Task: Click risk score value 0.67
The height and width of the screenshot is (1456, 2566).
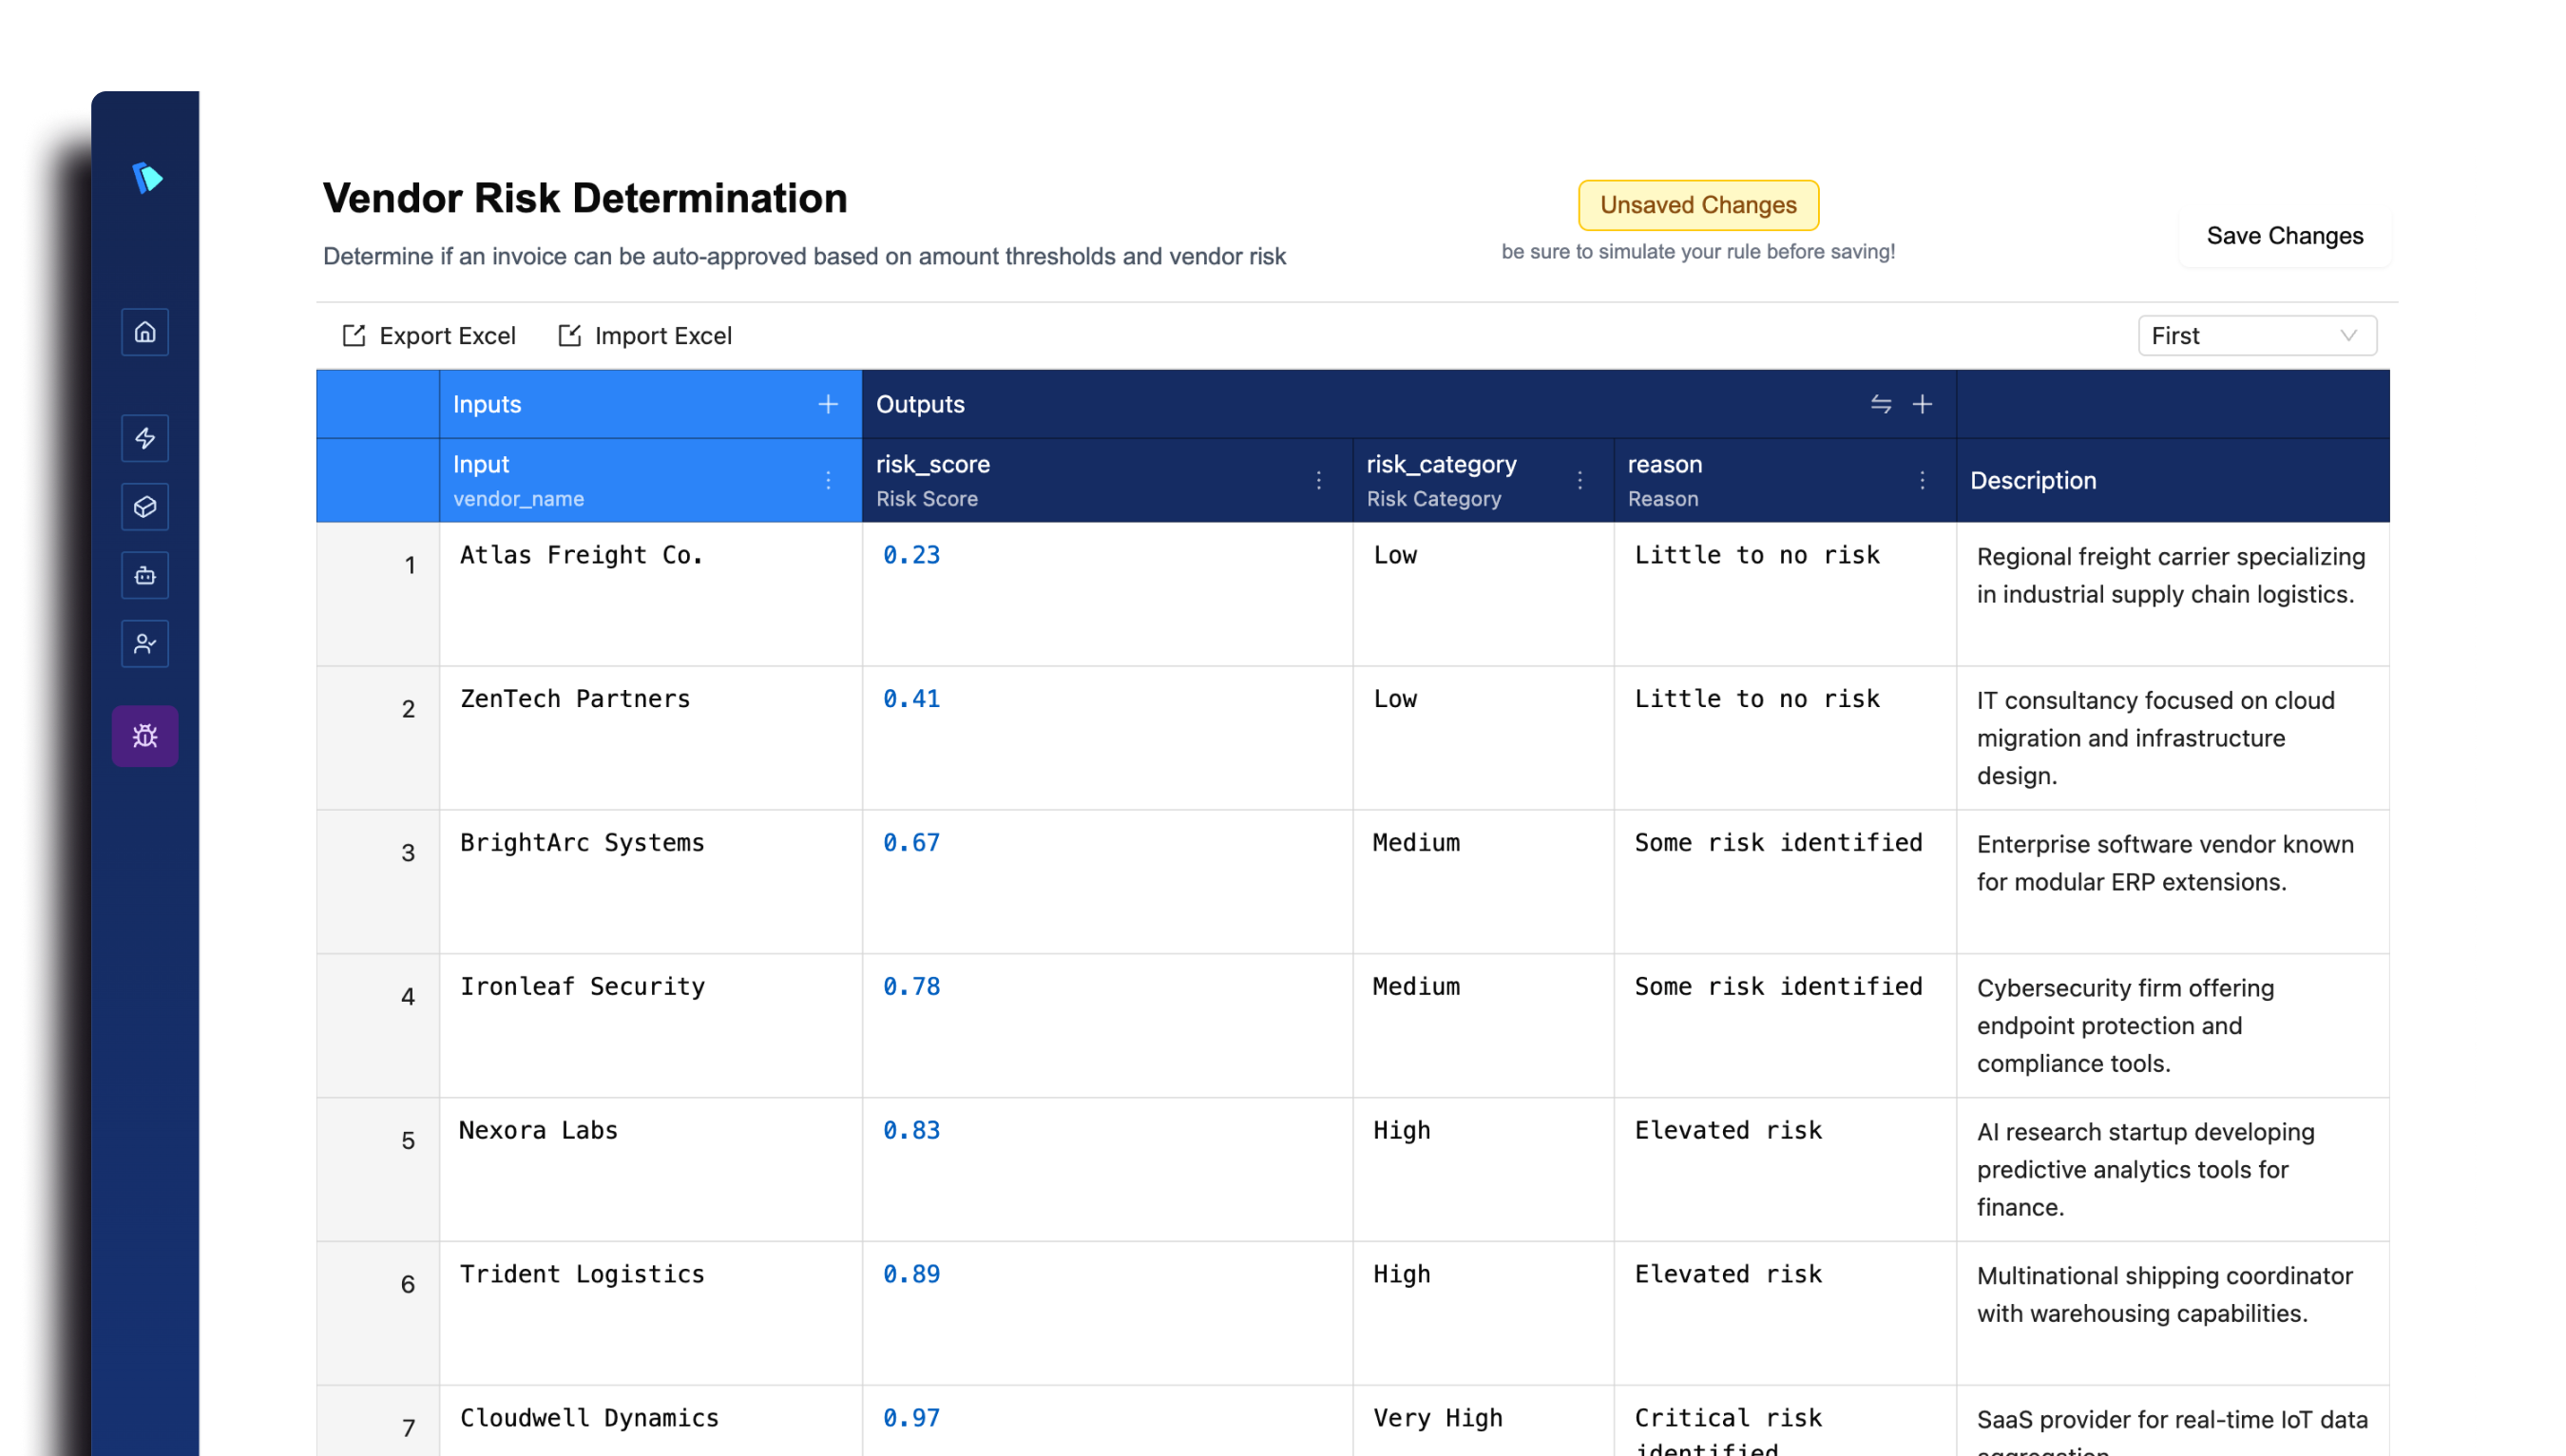Action: tap(911, 843)
